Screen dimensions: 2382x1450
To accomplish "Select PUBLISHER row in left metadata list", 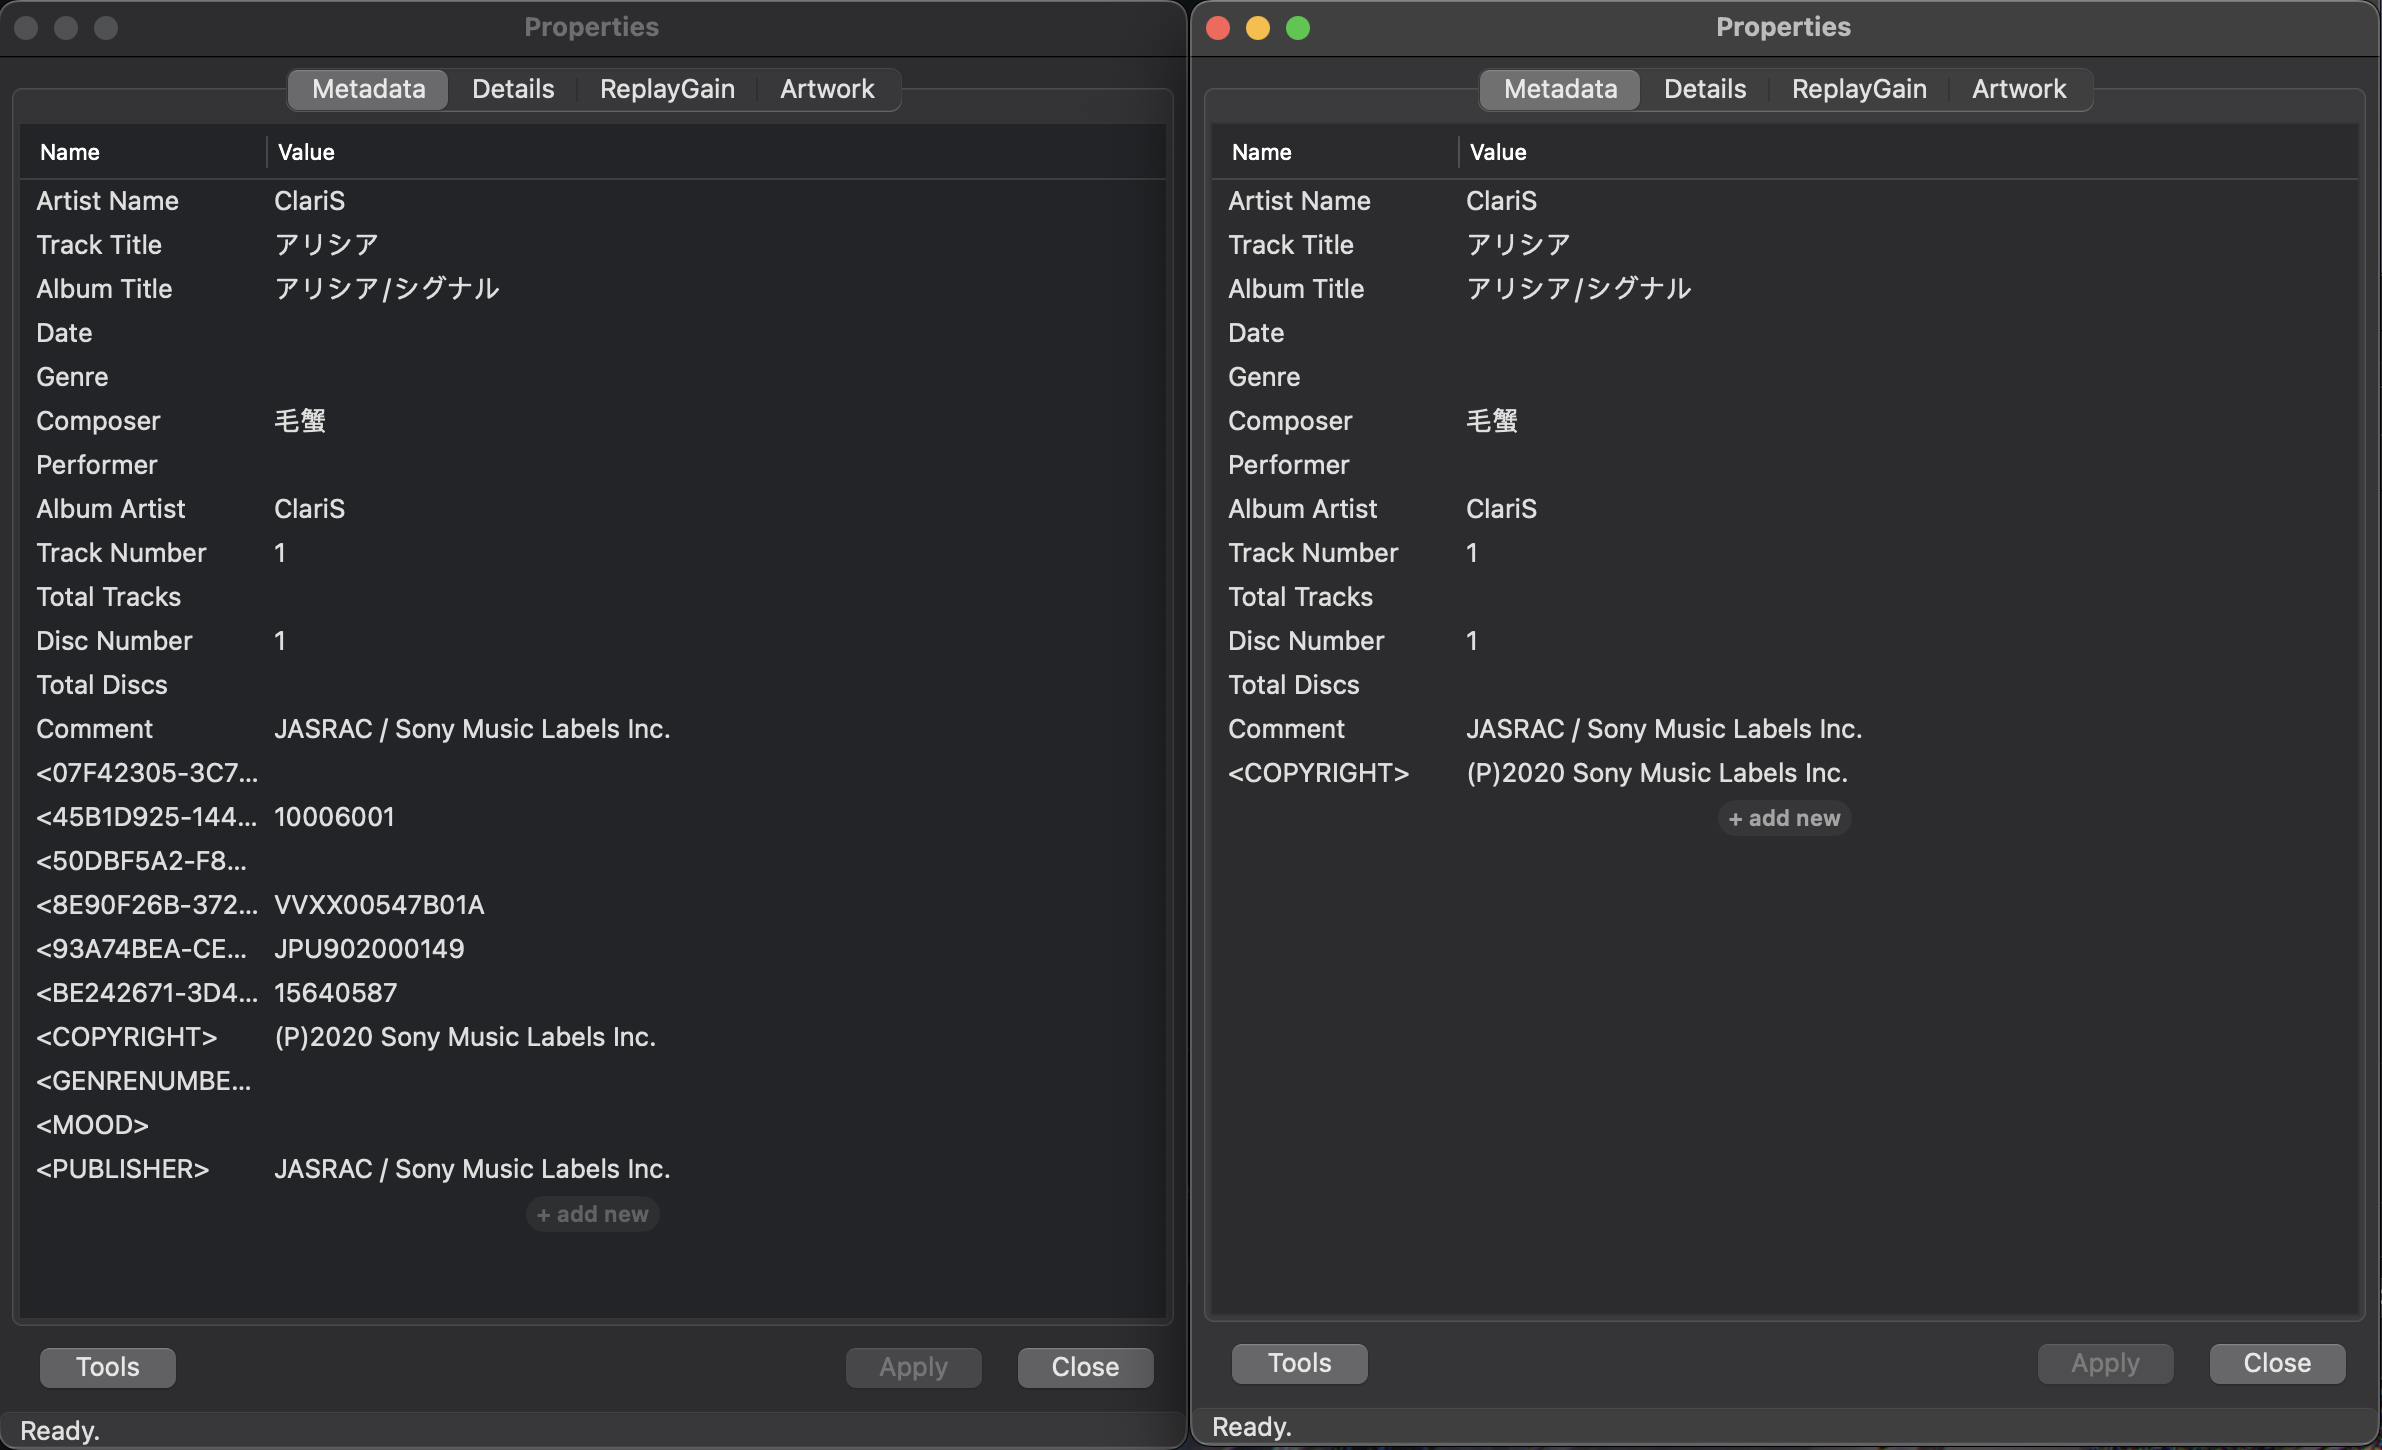I will tap(123, 1169).
